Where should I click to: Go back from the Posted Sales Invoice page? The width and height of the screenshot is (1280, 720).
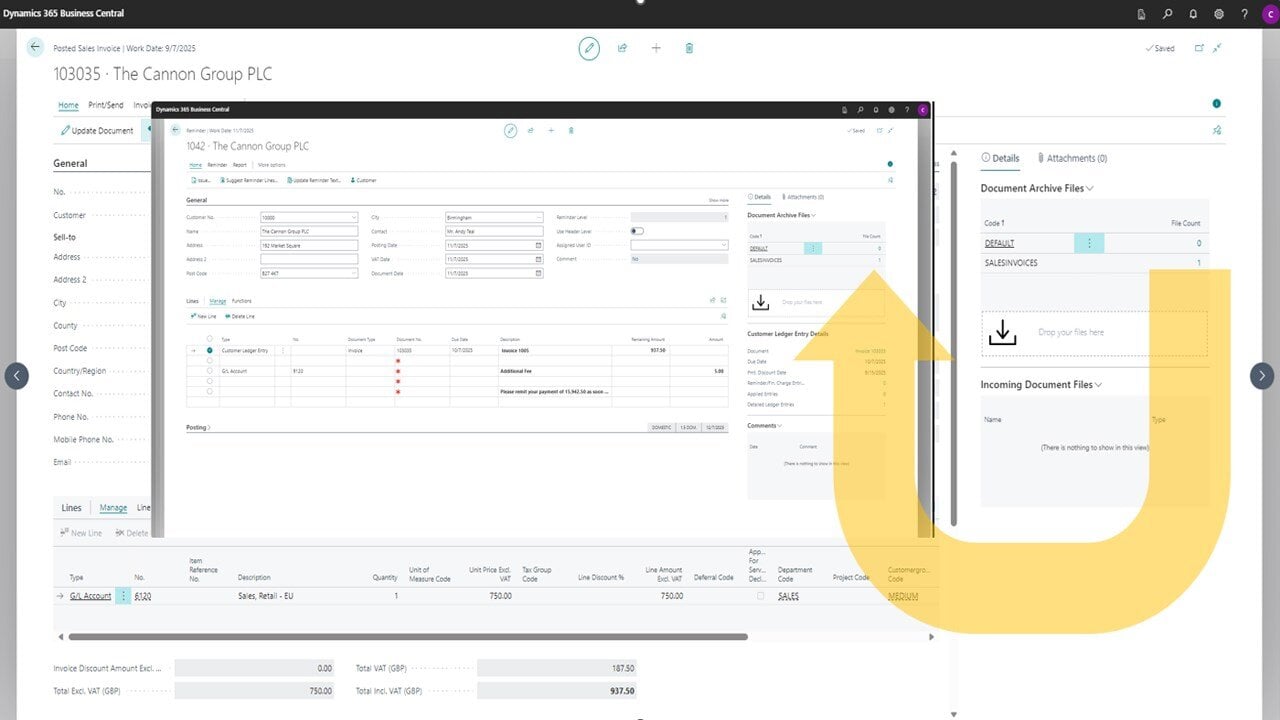pyautogui.click(x=36, y=47)
